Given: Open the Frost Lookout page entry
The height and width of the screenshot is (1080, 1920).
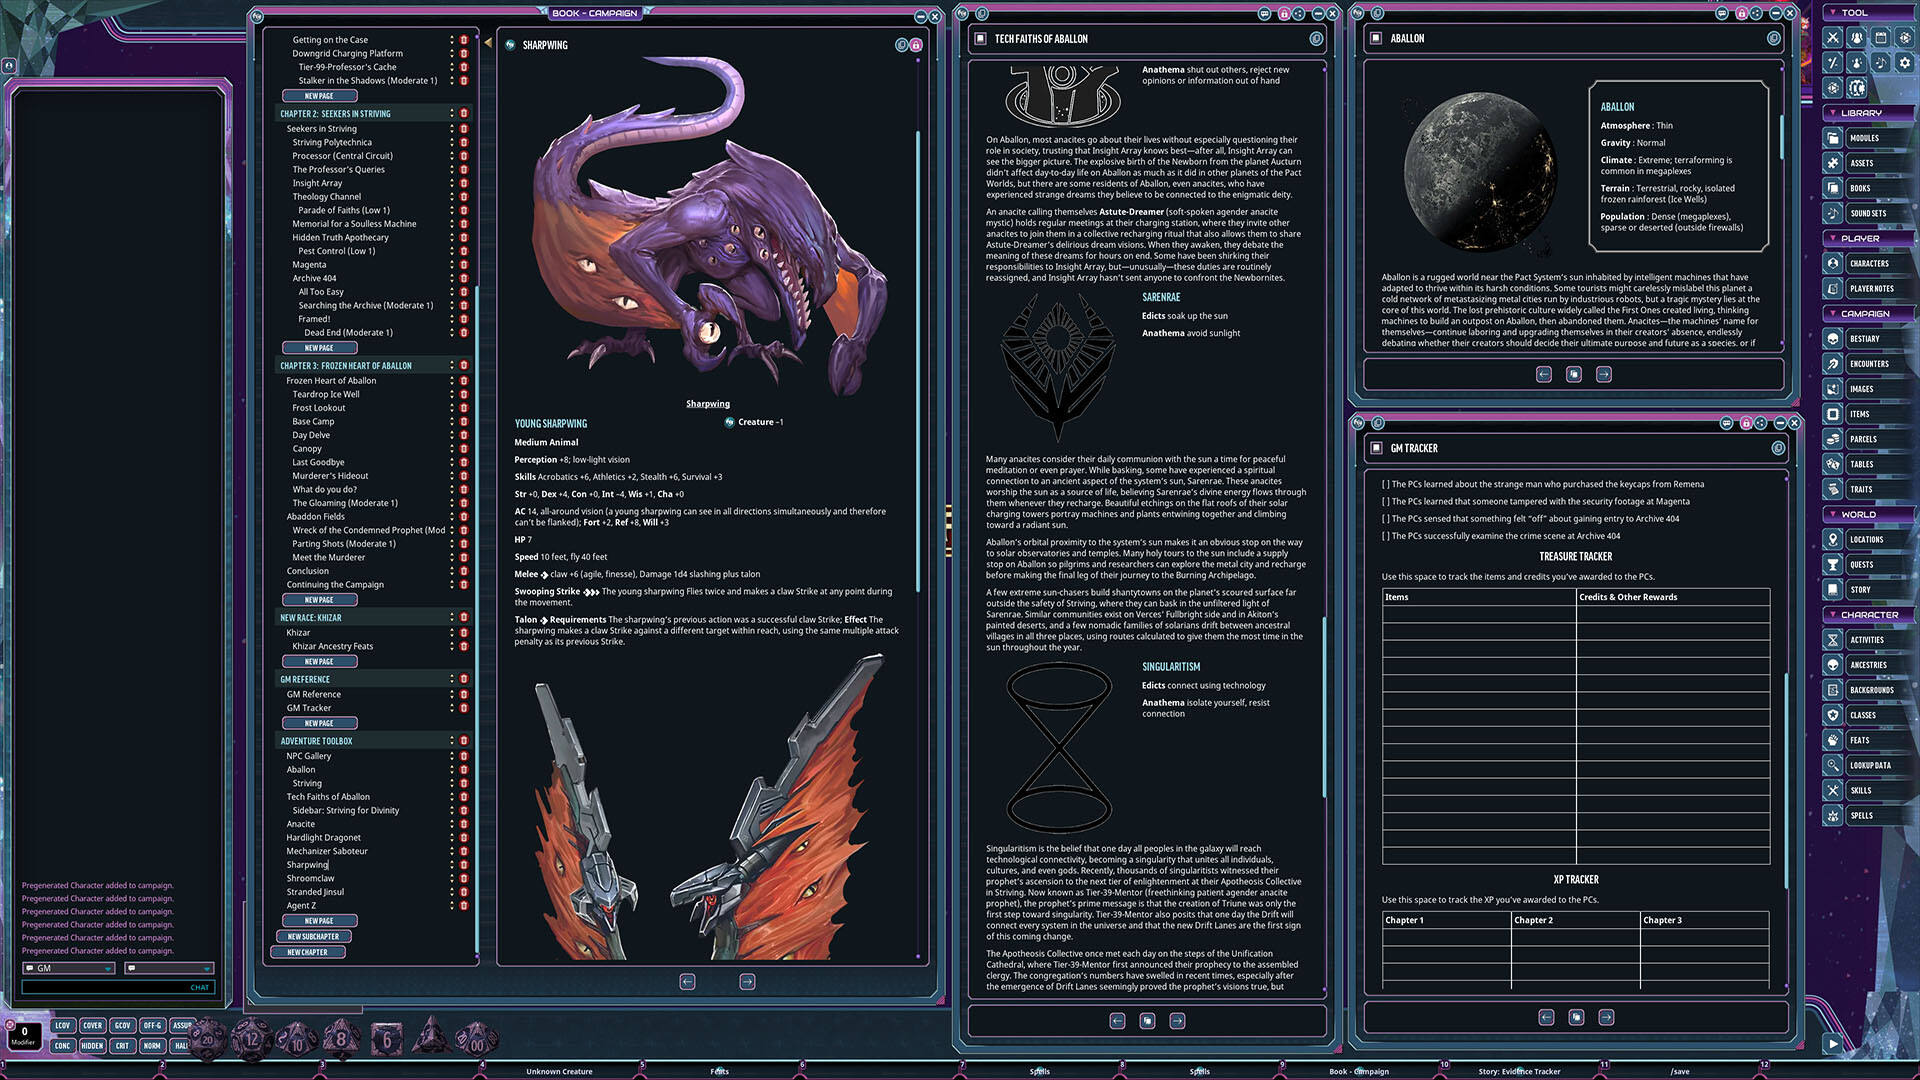Looking at the screenshot, I should point(318,408).
